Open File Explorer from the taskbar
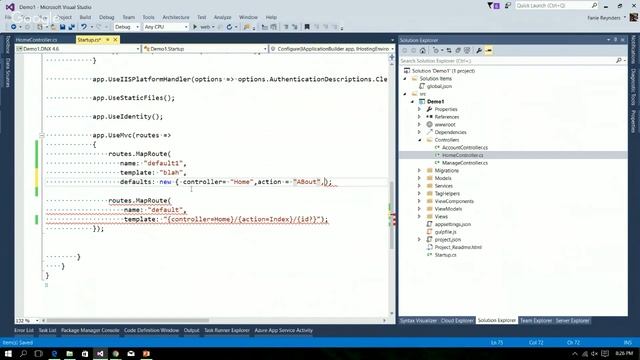Image resolution: width=640 pixels, height=360 pixels. click(x=69, y=353)
